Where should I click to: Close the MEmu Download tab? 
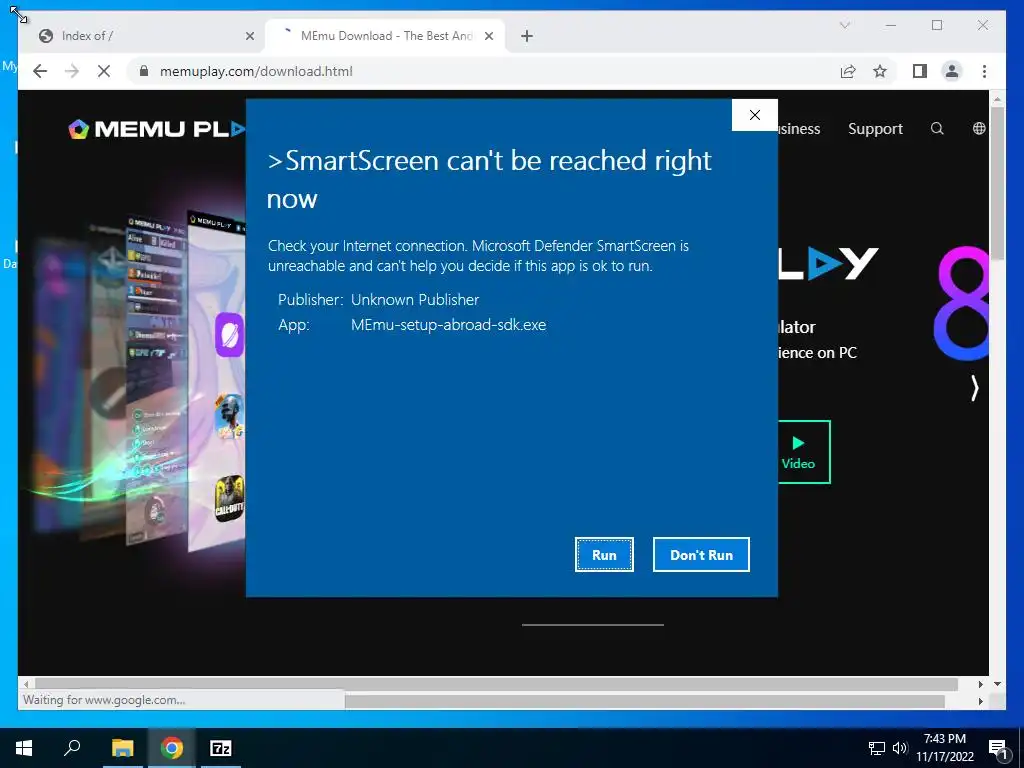(488, 36)
